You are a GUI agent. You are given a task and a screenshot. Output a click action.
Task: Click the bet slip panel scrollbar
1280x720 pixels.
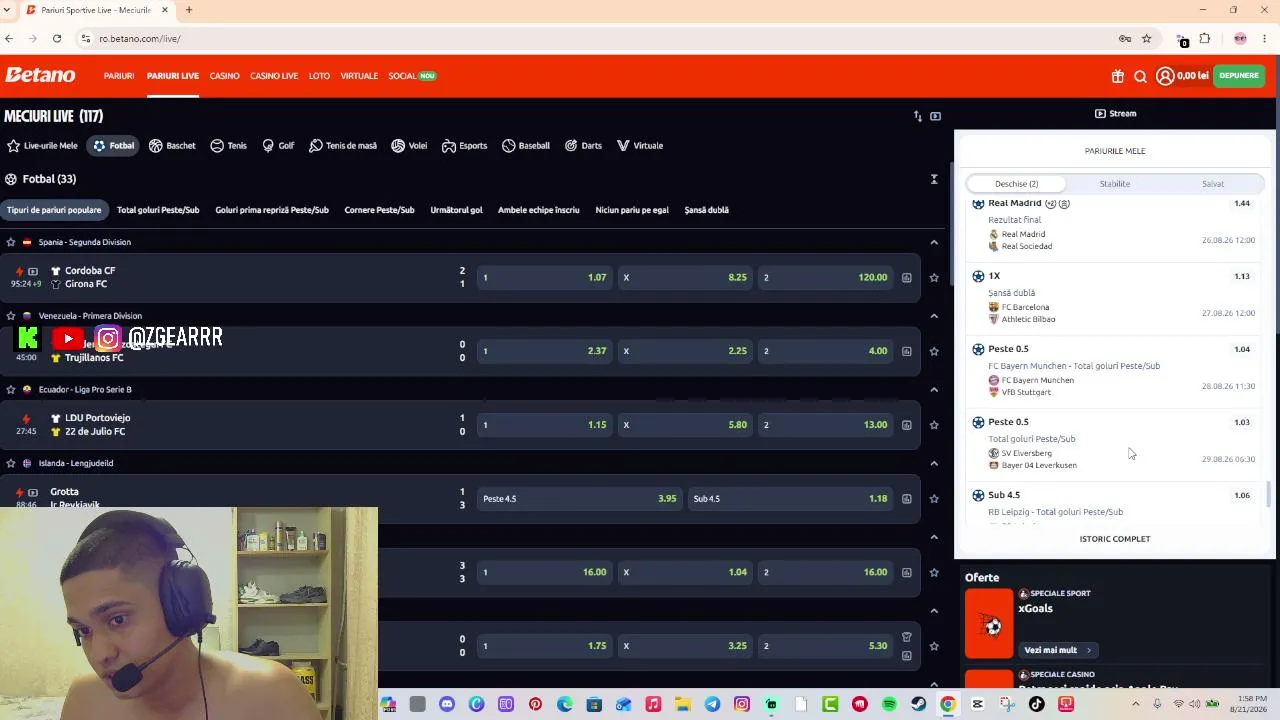(x=1268, y=494)
